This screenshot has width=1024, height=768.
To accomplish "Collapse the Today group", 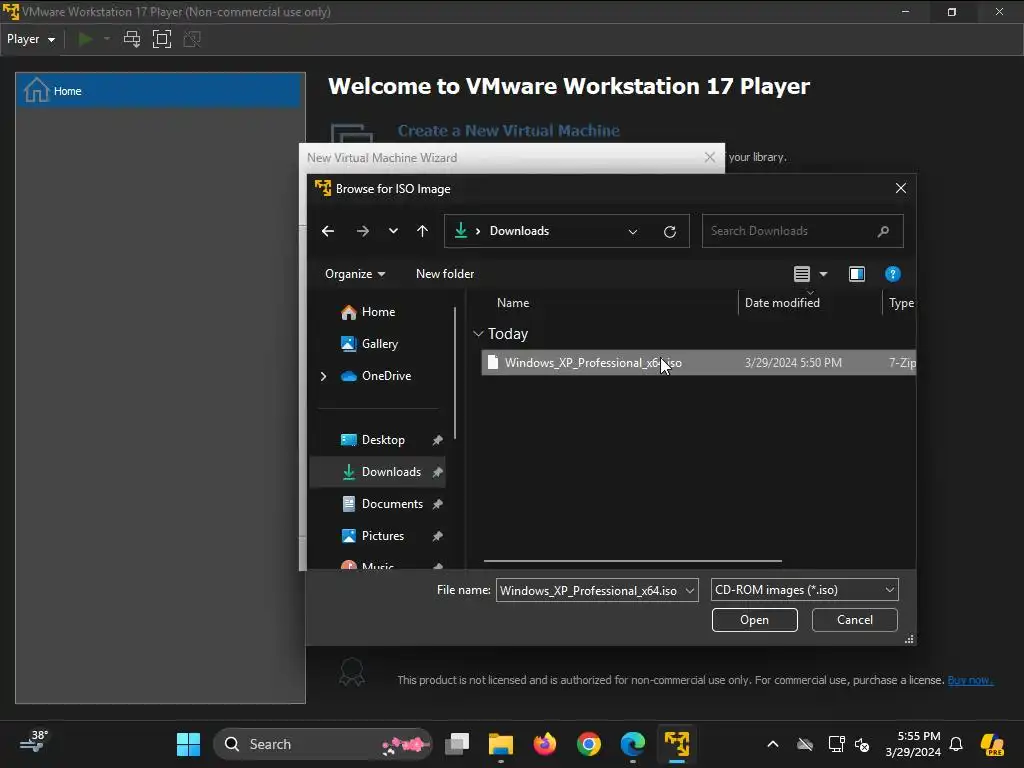I will point(478,334).
